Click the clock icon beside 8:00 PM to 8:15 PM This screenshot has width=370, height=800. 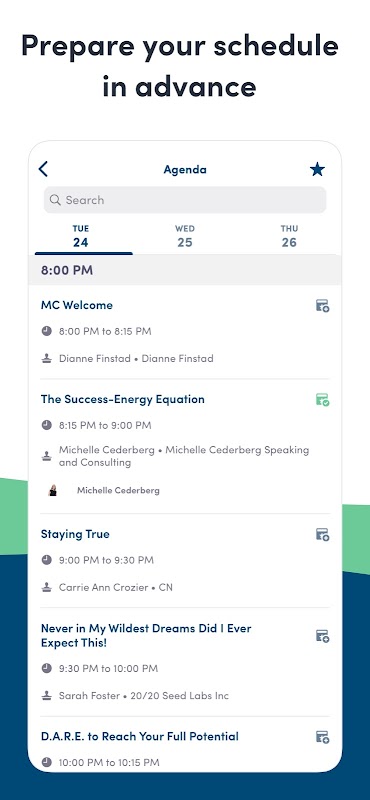(x=46, y=331)
